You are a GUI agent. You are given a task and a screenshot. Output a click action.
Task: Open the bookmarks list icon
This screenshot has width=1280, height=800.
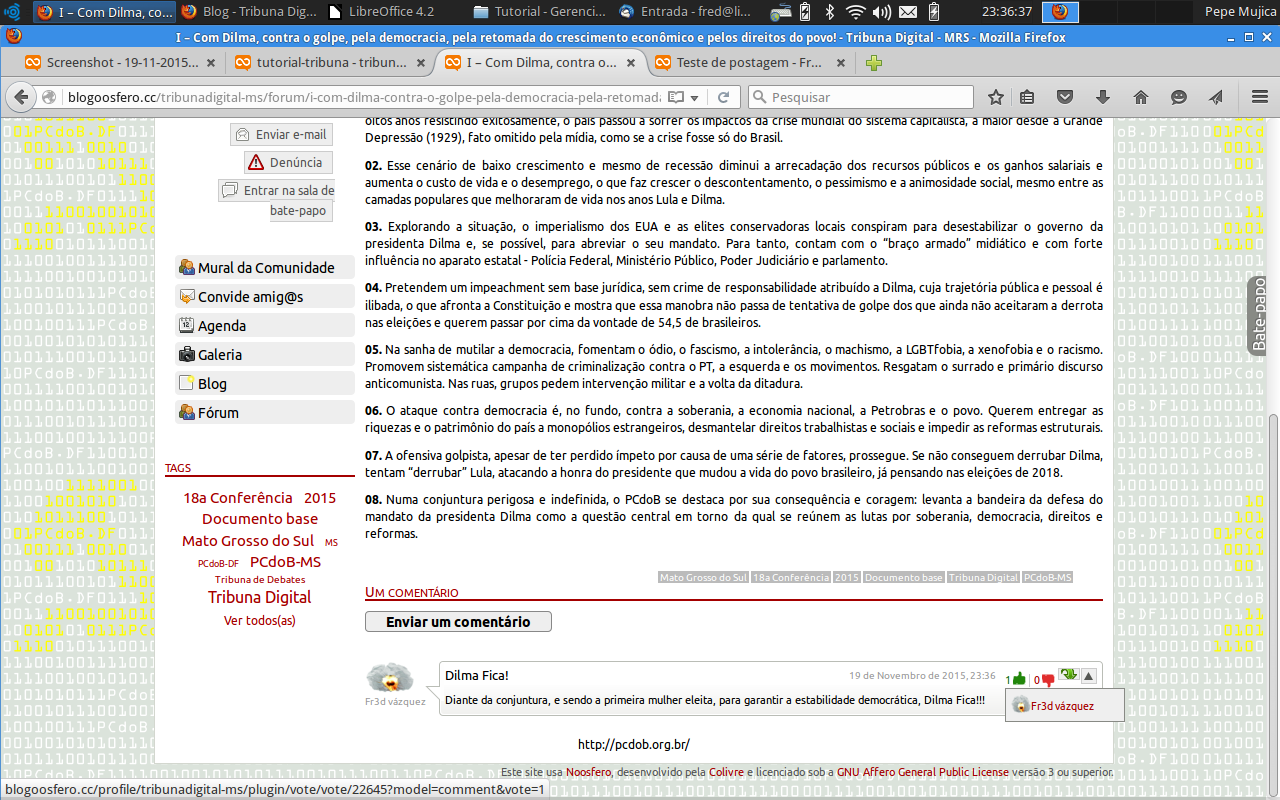(x=1027, y=97)
